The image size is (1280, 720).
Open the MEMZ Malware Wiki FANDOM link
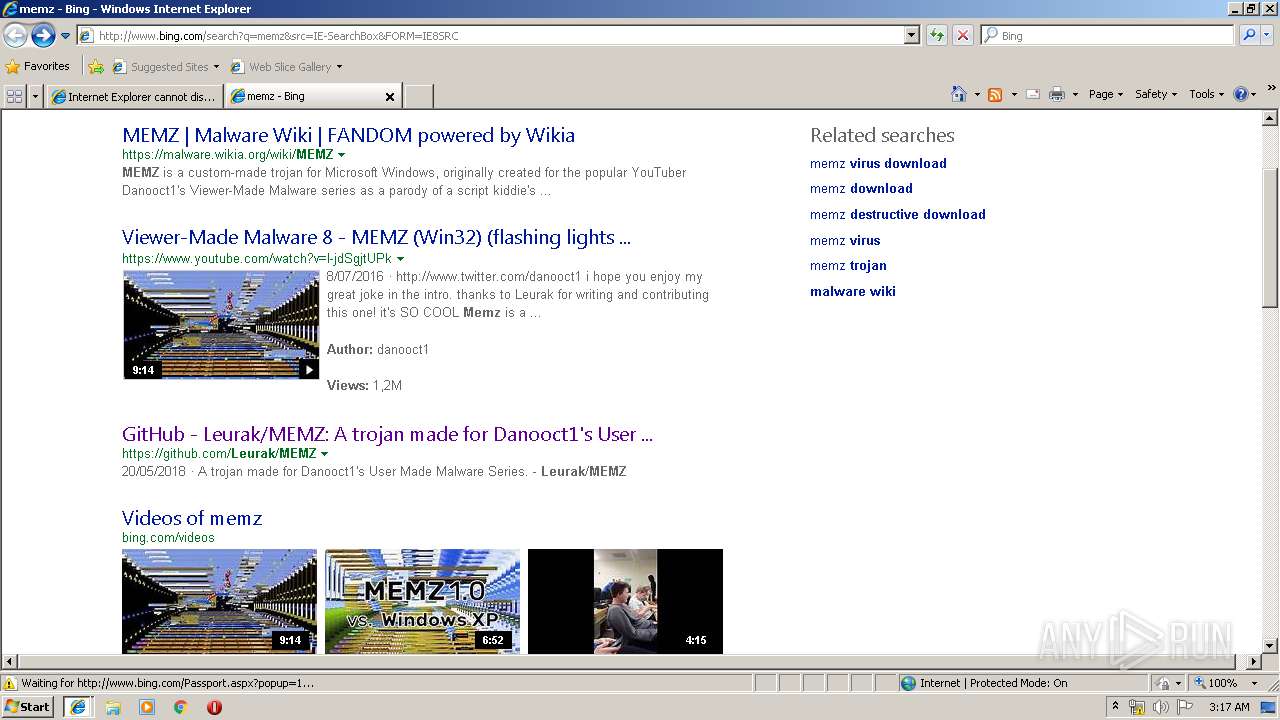tap(348, 135)
